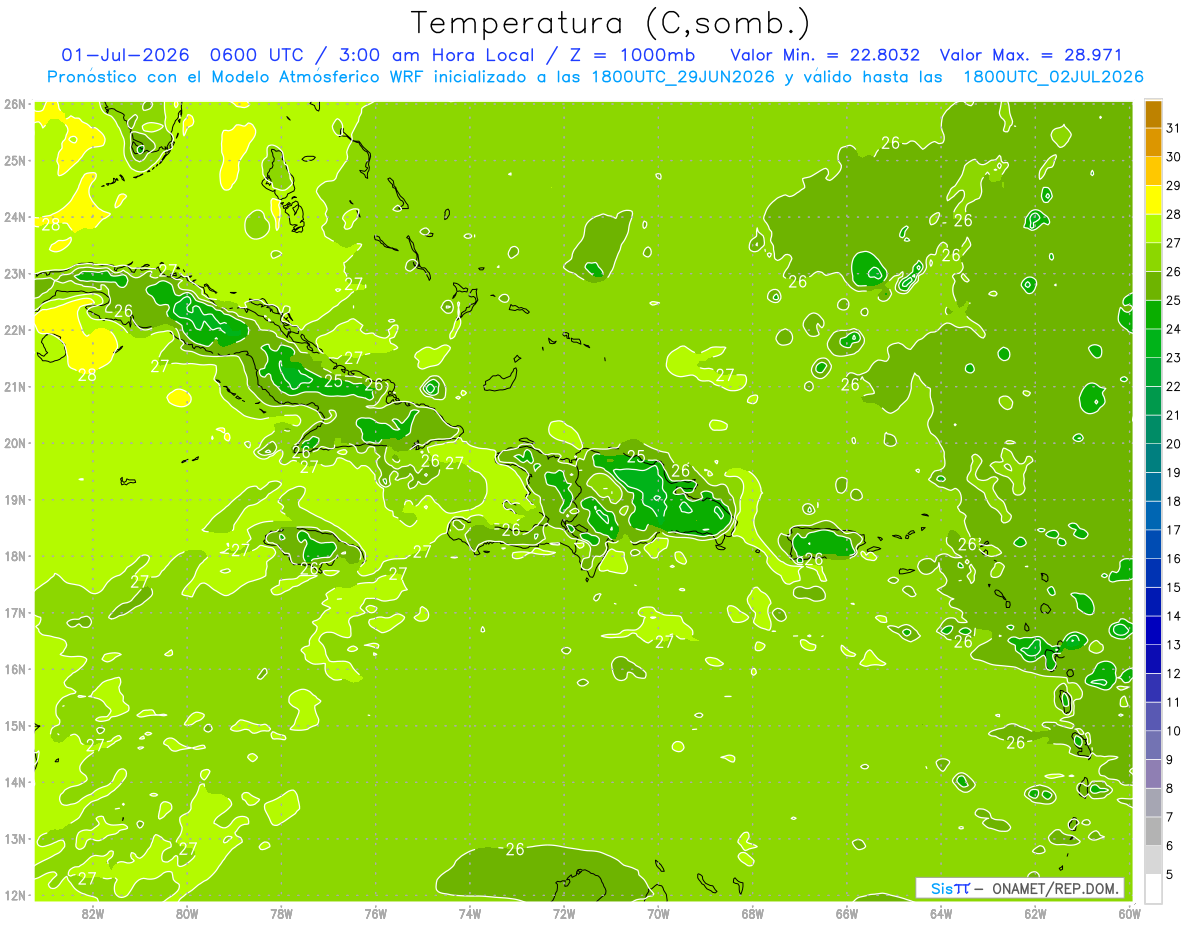Click 'Valor Min. = 22.8032' readout
This screenshot has height=927, width=1200.
825,54
